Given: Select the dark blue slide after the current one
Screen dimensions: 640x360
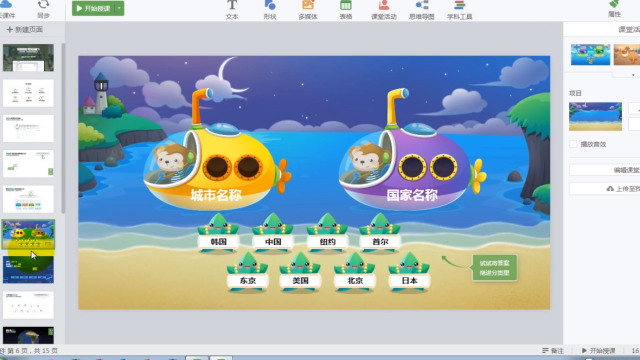Looking at the screenshot, I should point(28,270).
